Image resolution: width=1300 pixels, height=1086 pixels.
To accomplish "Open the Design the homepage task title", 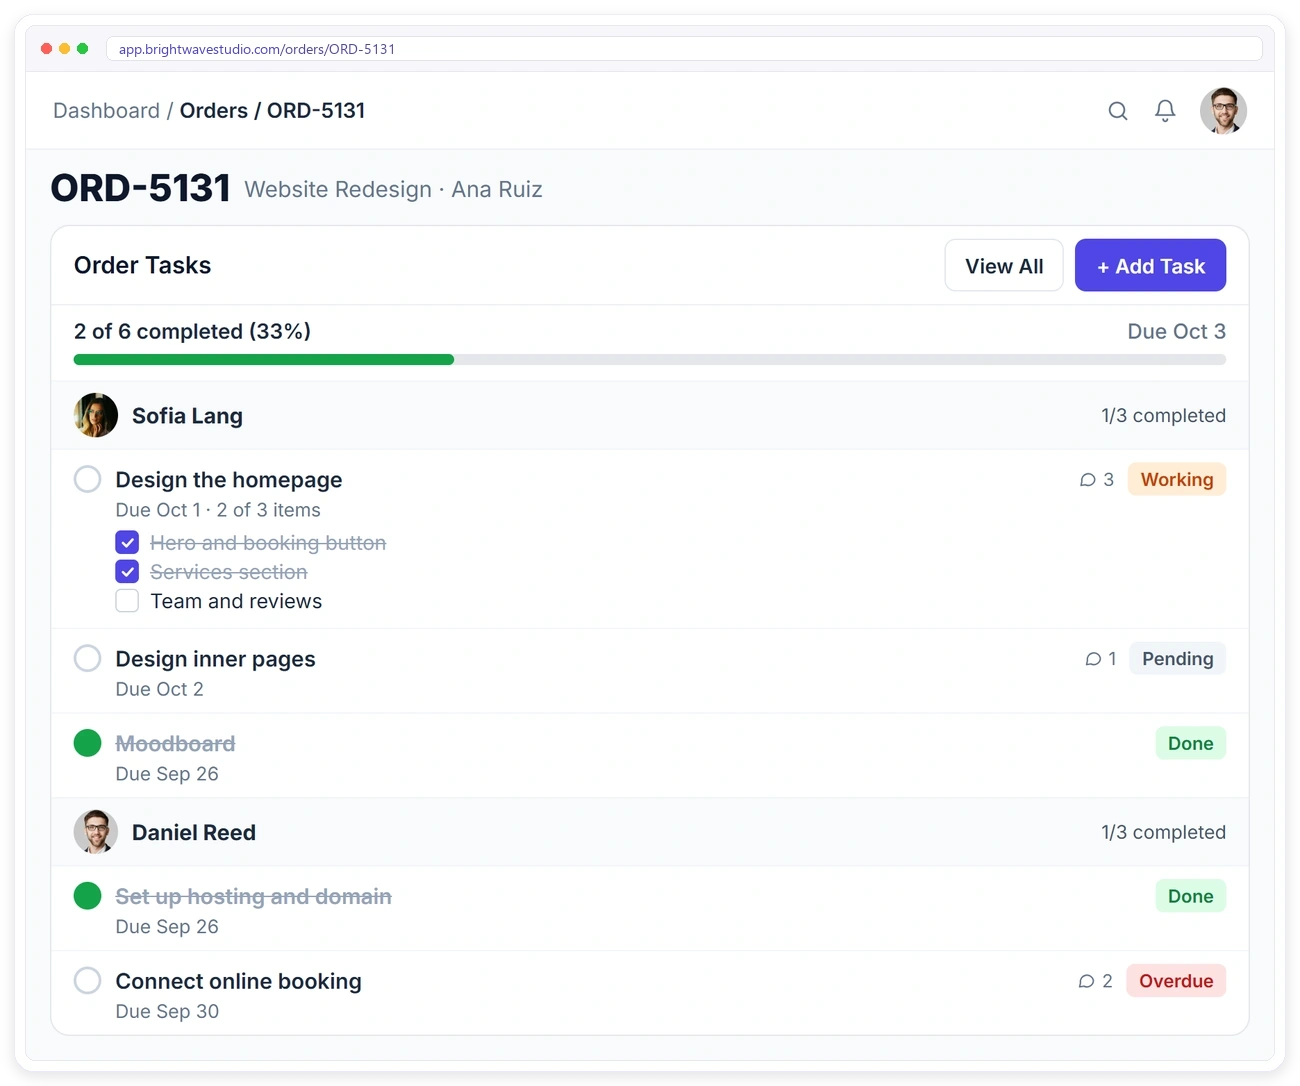I will (x=229, y=480).
